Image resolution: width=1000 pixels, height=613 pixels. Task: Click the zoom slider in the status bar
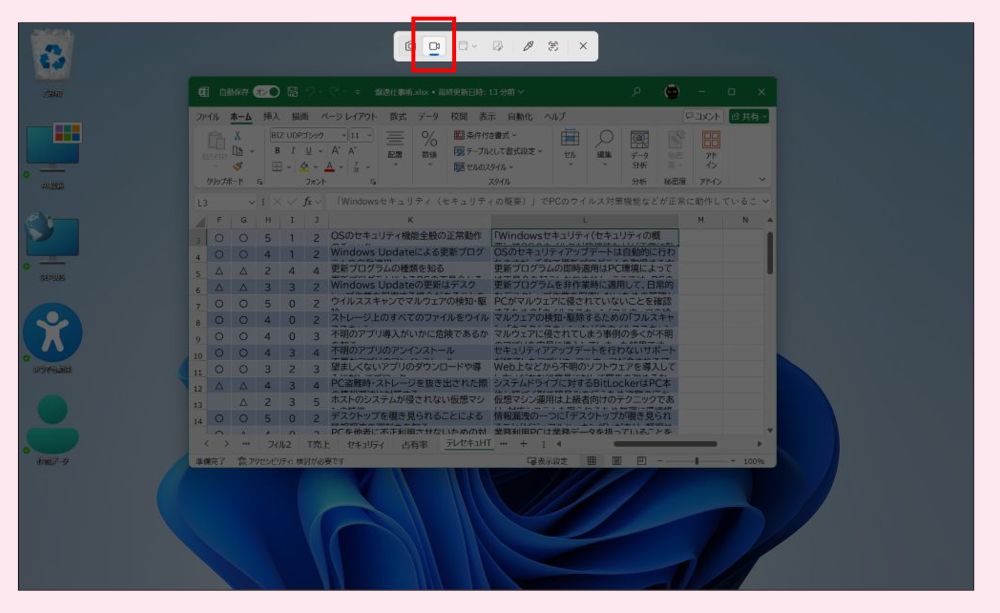(696, 461)
